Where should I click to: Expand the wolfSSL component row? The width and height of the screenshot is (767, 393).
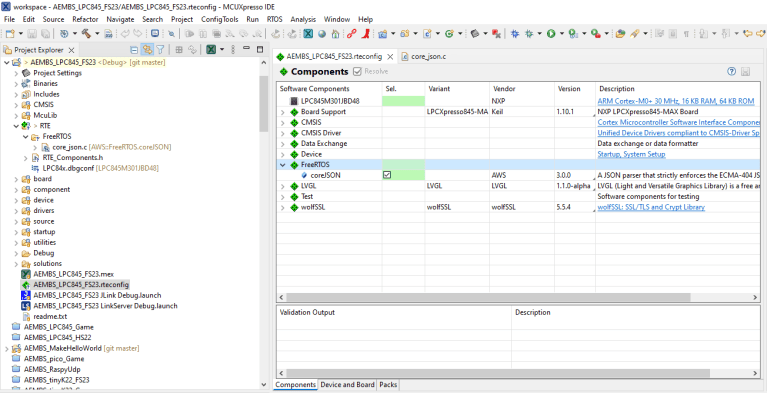(282, 208)
